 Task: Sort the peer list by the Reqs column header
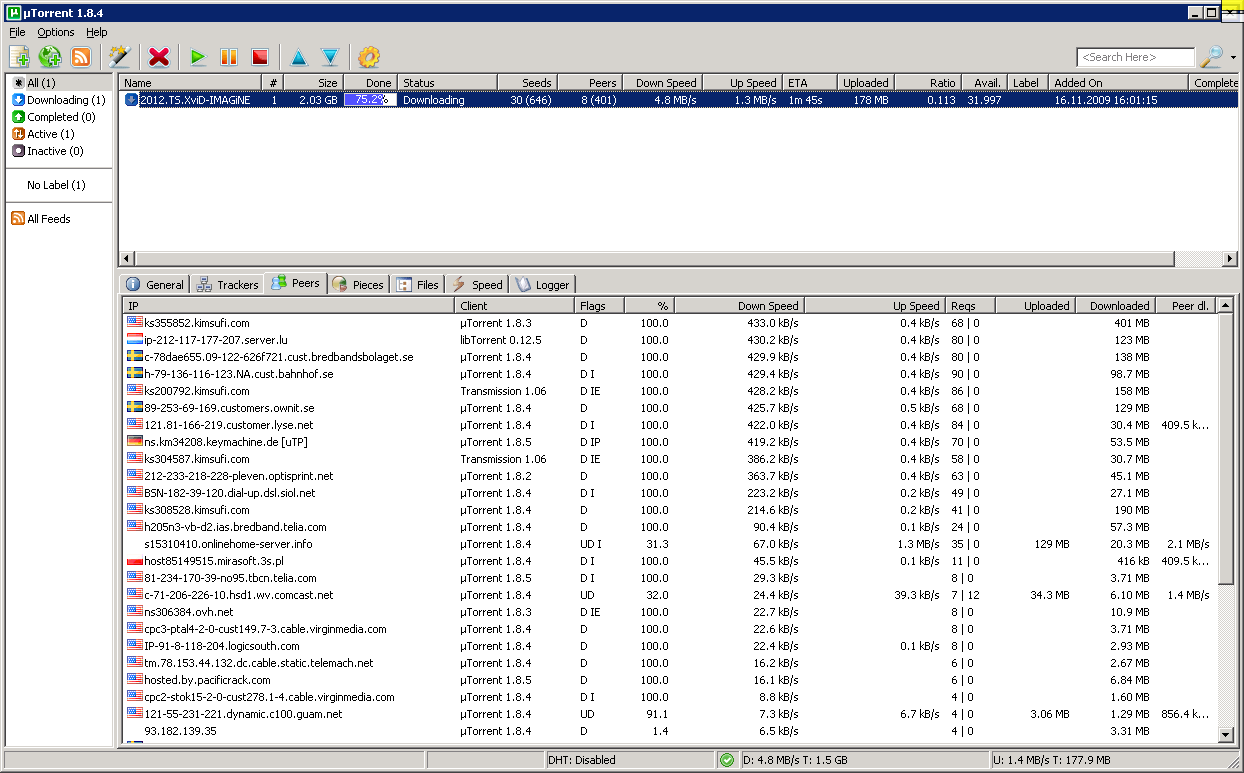(x=970, y=306)
